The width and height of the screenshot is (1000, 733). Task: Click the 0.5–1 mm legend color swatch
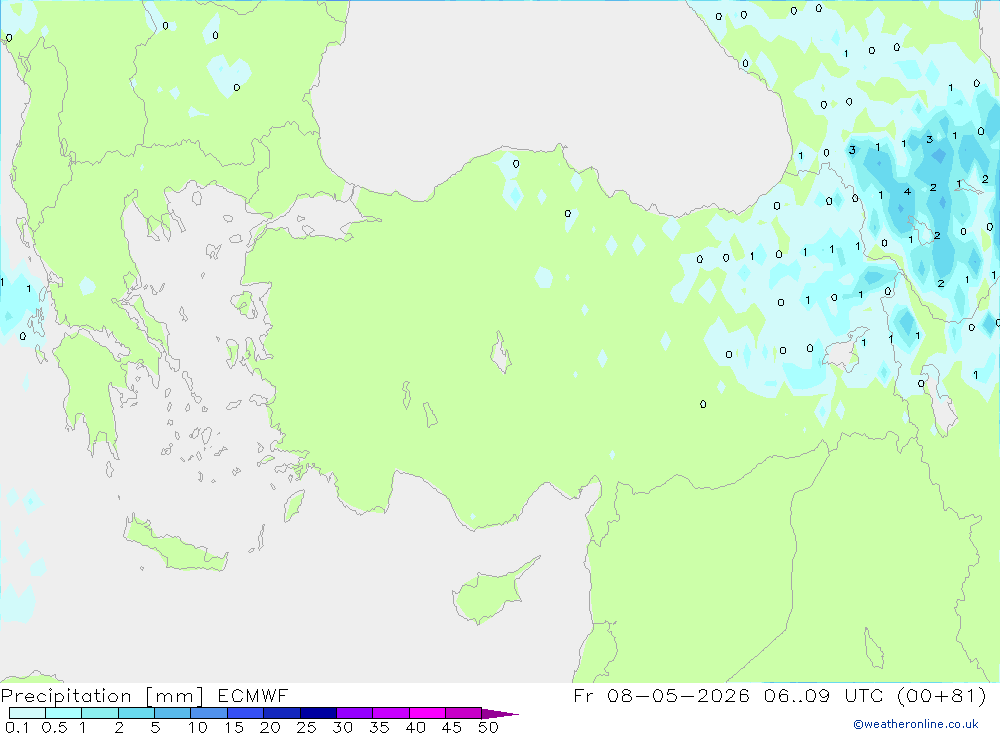pos(63,713)
